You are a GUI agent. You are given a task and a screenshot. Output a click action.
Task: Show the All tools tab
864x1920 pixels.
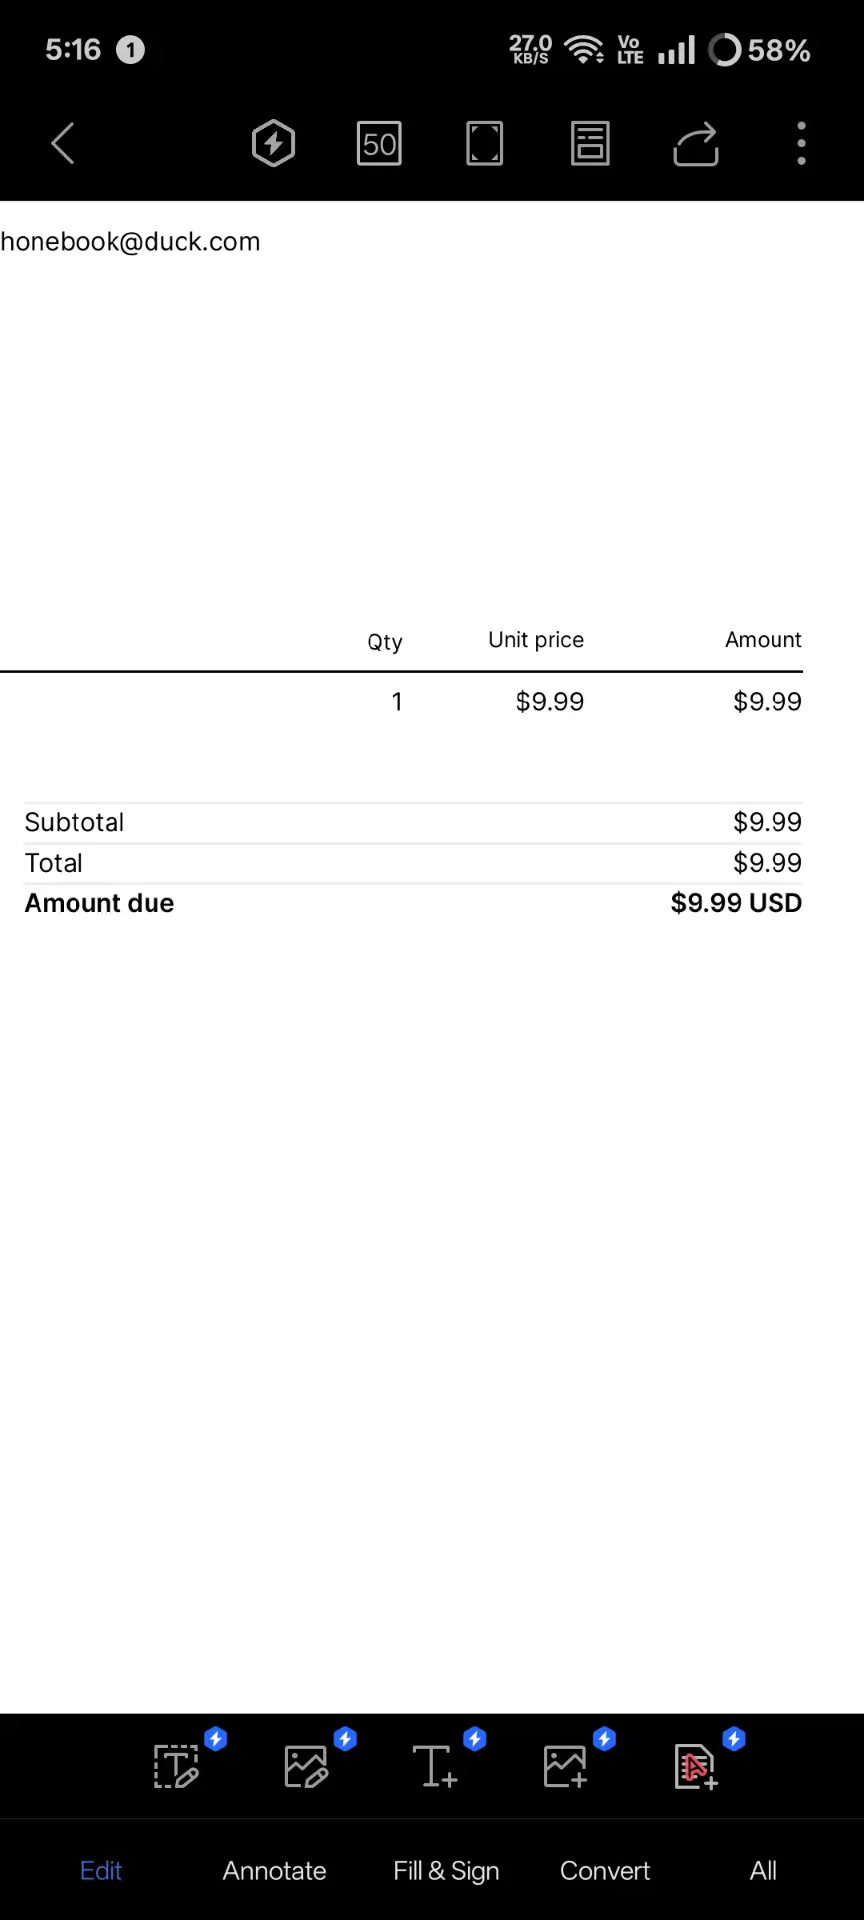(763, 1870)
